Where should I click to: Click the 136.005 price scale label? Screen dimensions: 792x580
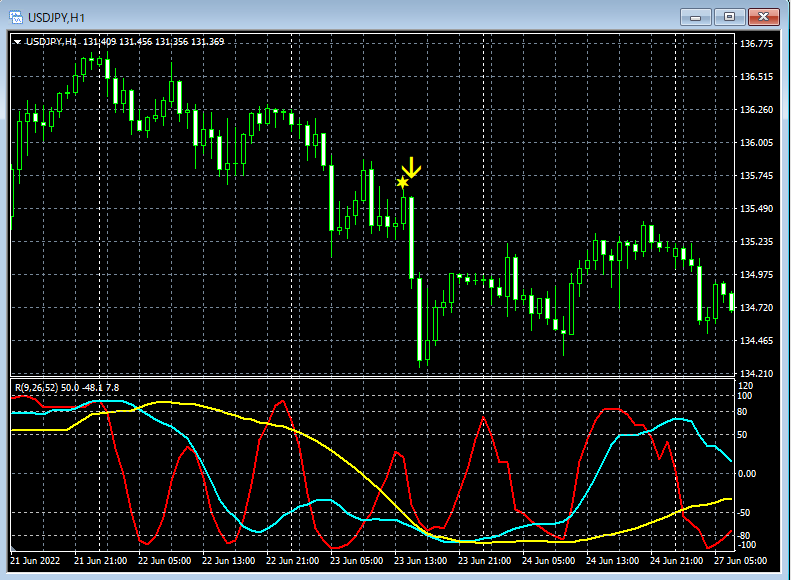(756, 142)
